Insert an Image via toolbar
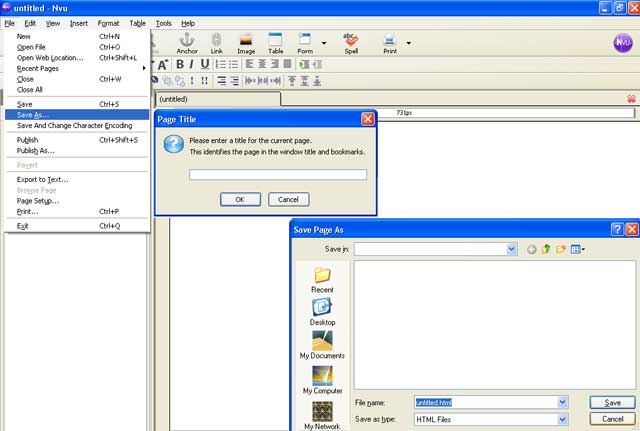 246,43
